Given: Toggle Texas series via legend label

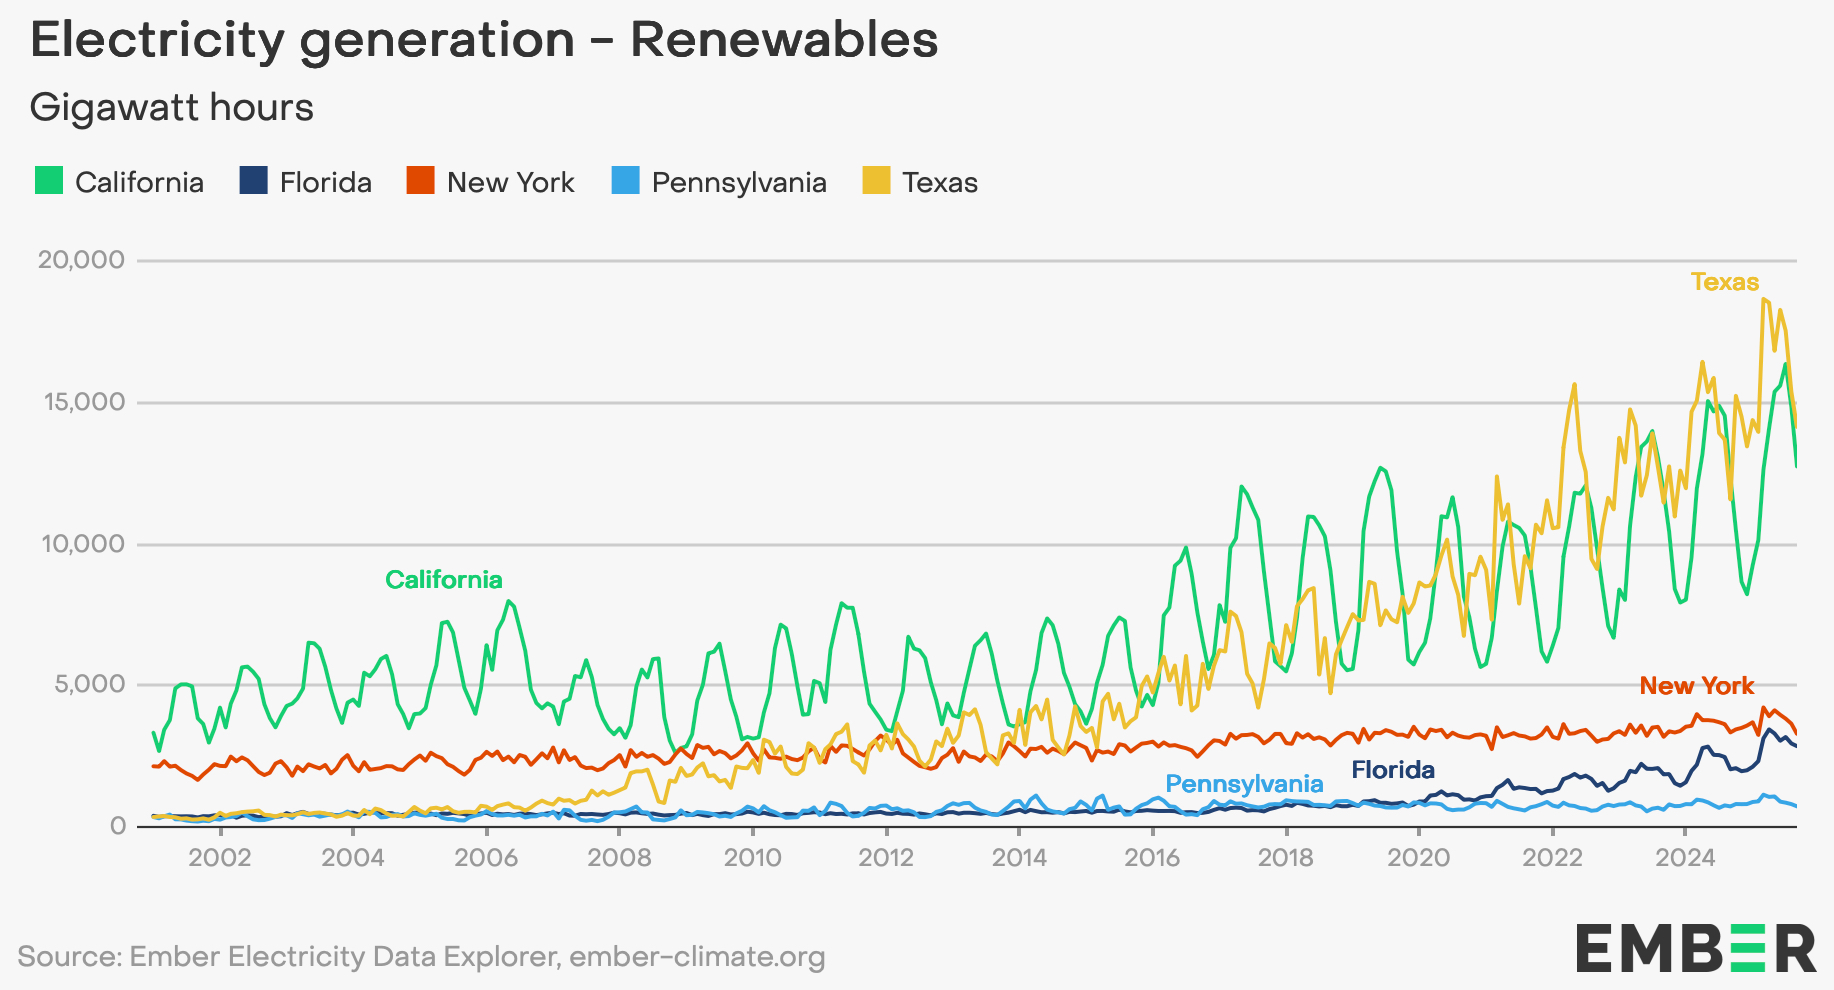Looking at the screenshot, I should (x=940, y=182).
